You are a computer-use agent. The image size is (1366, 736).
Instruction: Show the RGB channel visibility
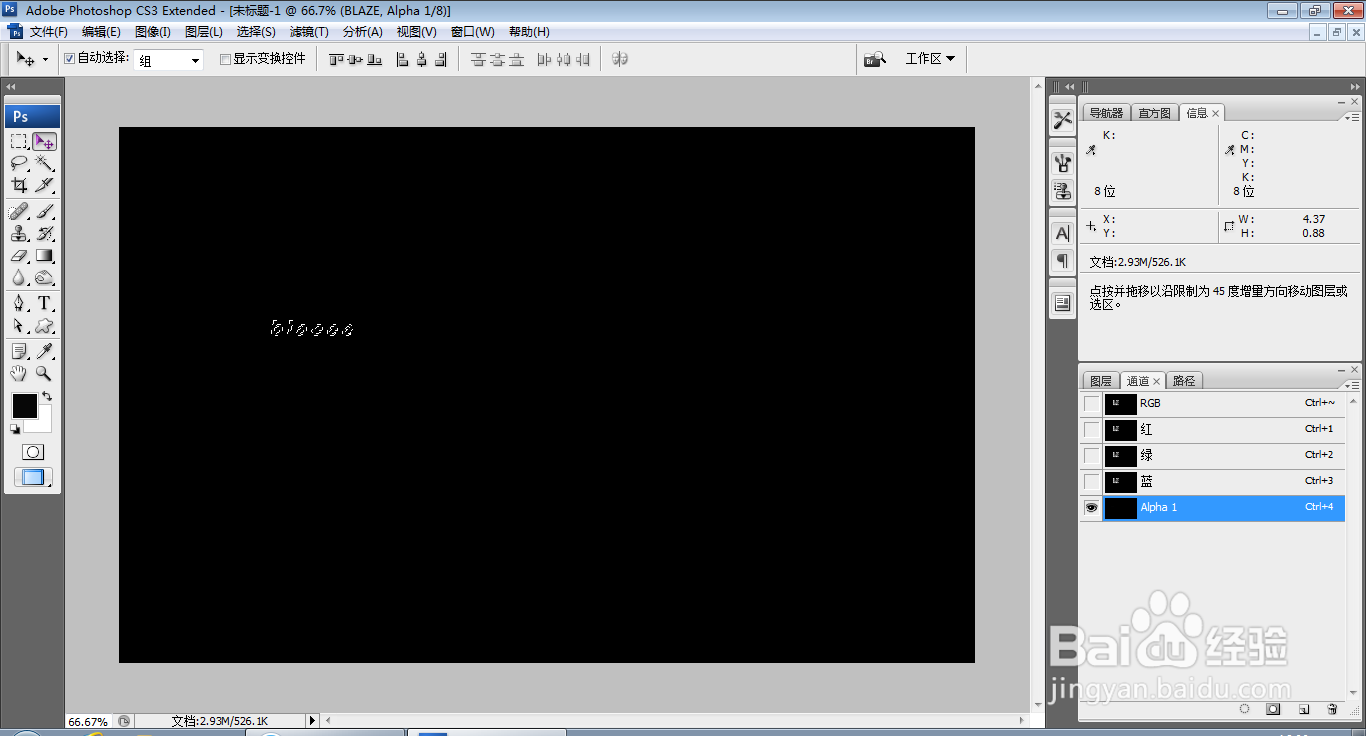1091,403
